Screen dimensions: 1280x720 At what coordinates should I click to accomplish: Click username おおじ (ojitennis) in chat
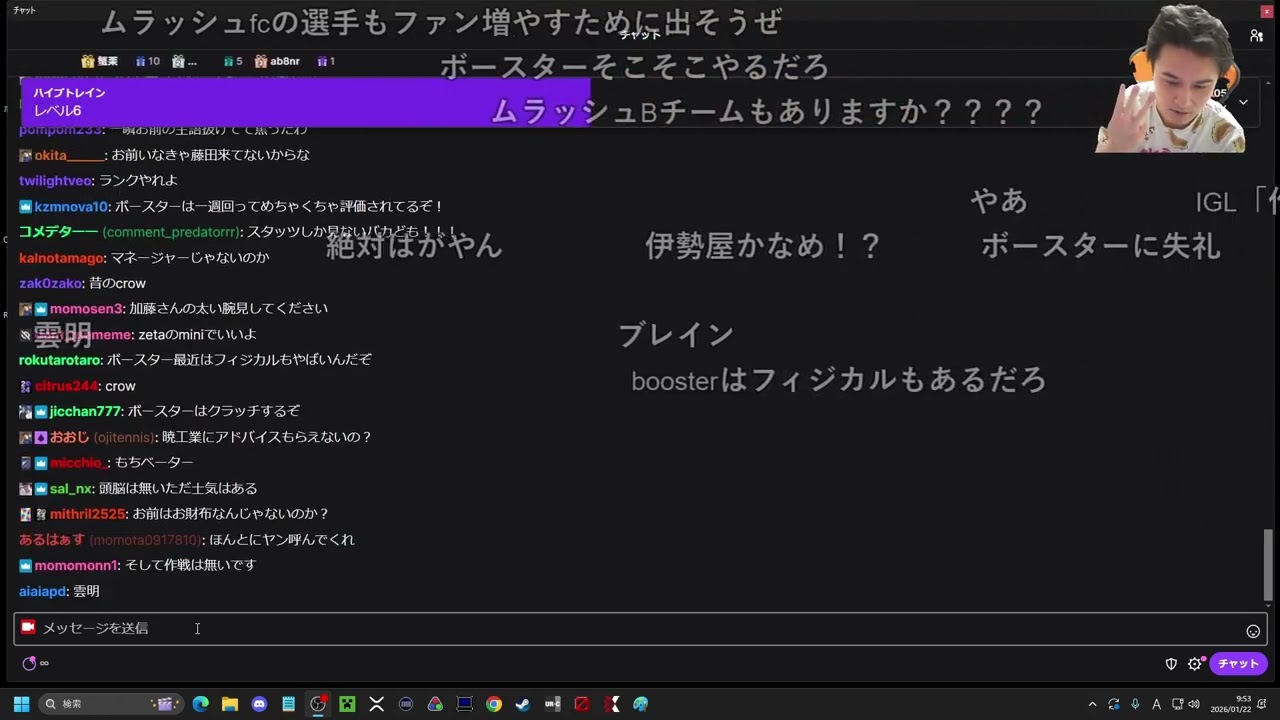[x=102, y=437]
